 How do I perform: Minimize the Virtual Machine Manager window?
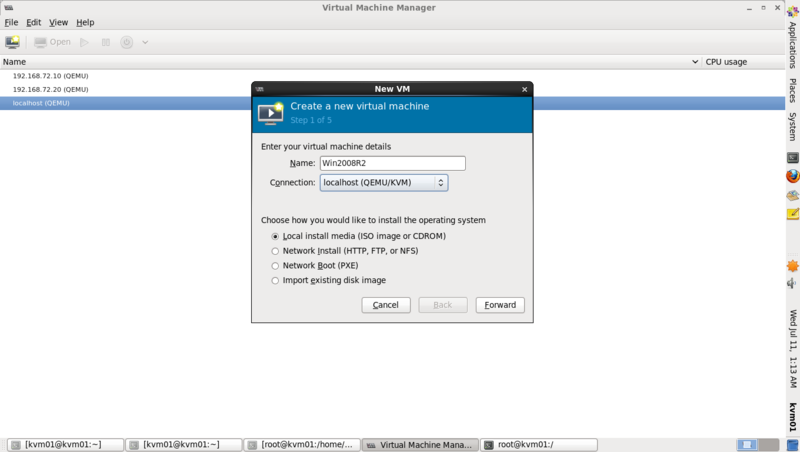point(749,8)
